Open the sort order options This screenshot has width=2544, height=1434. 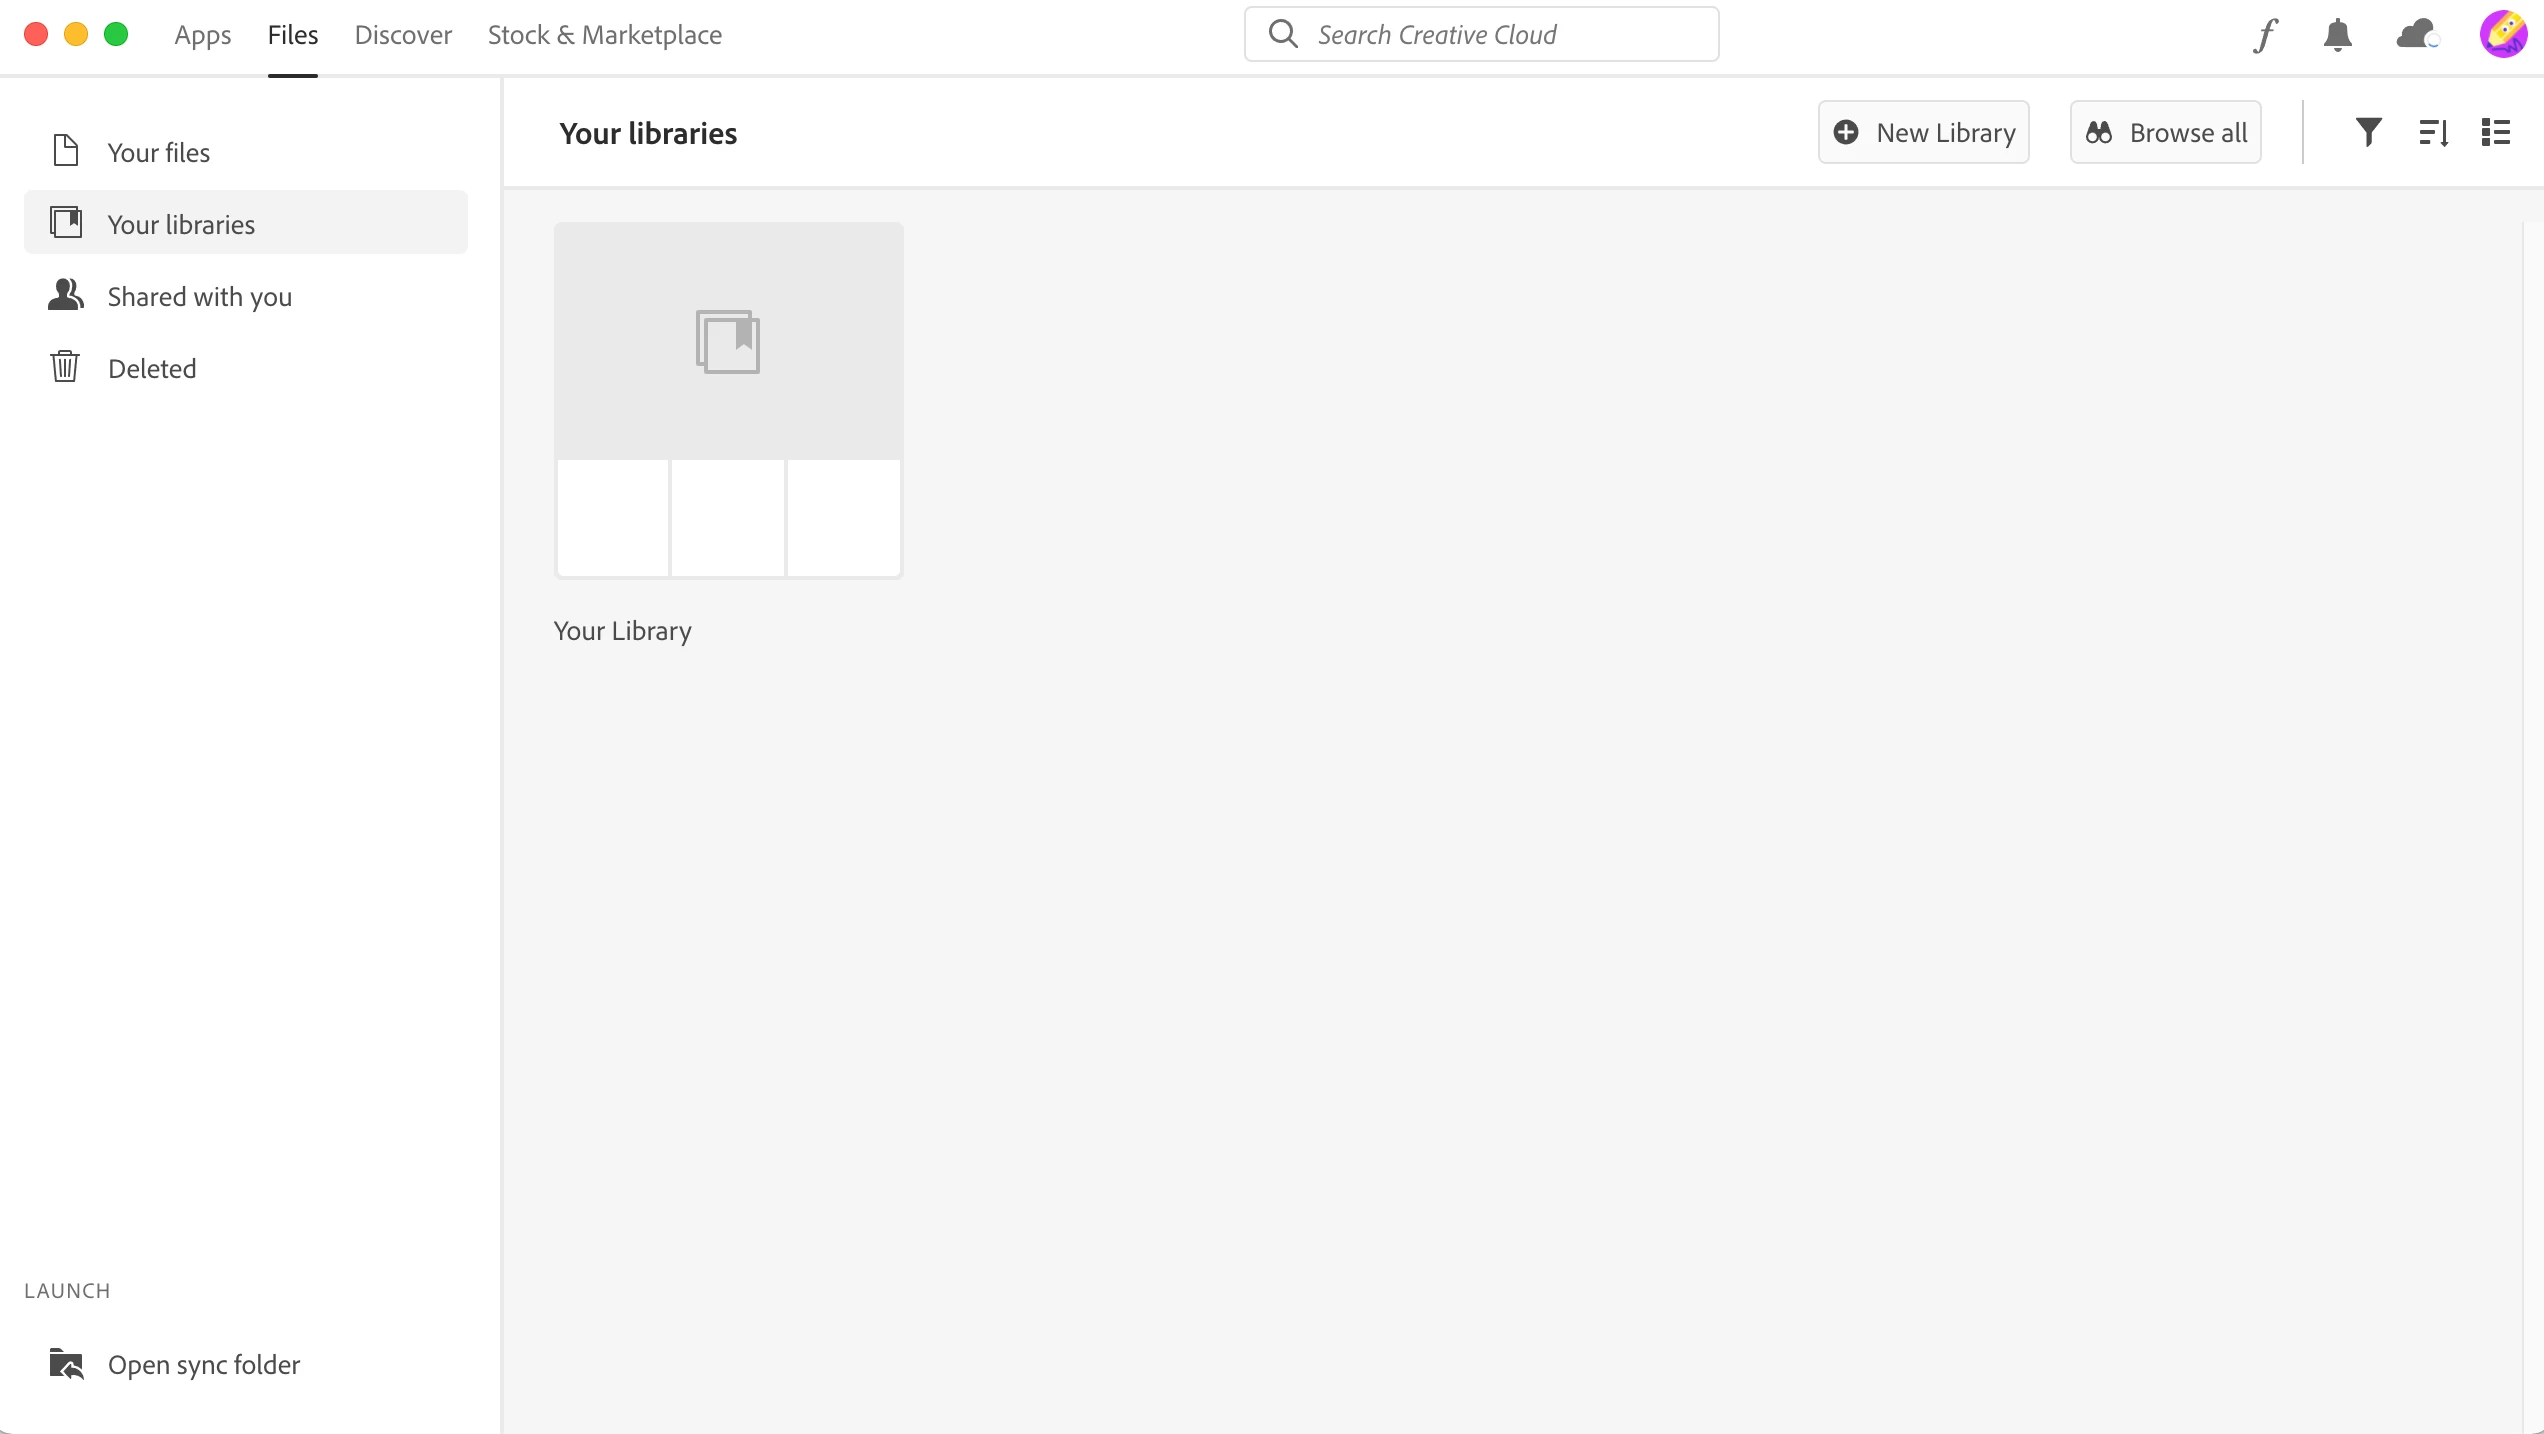(2433, 132)
